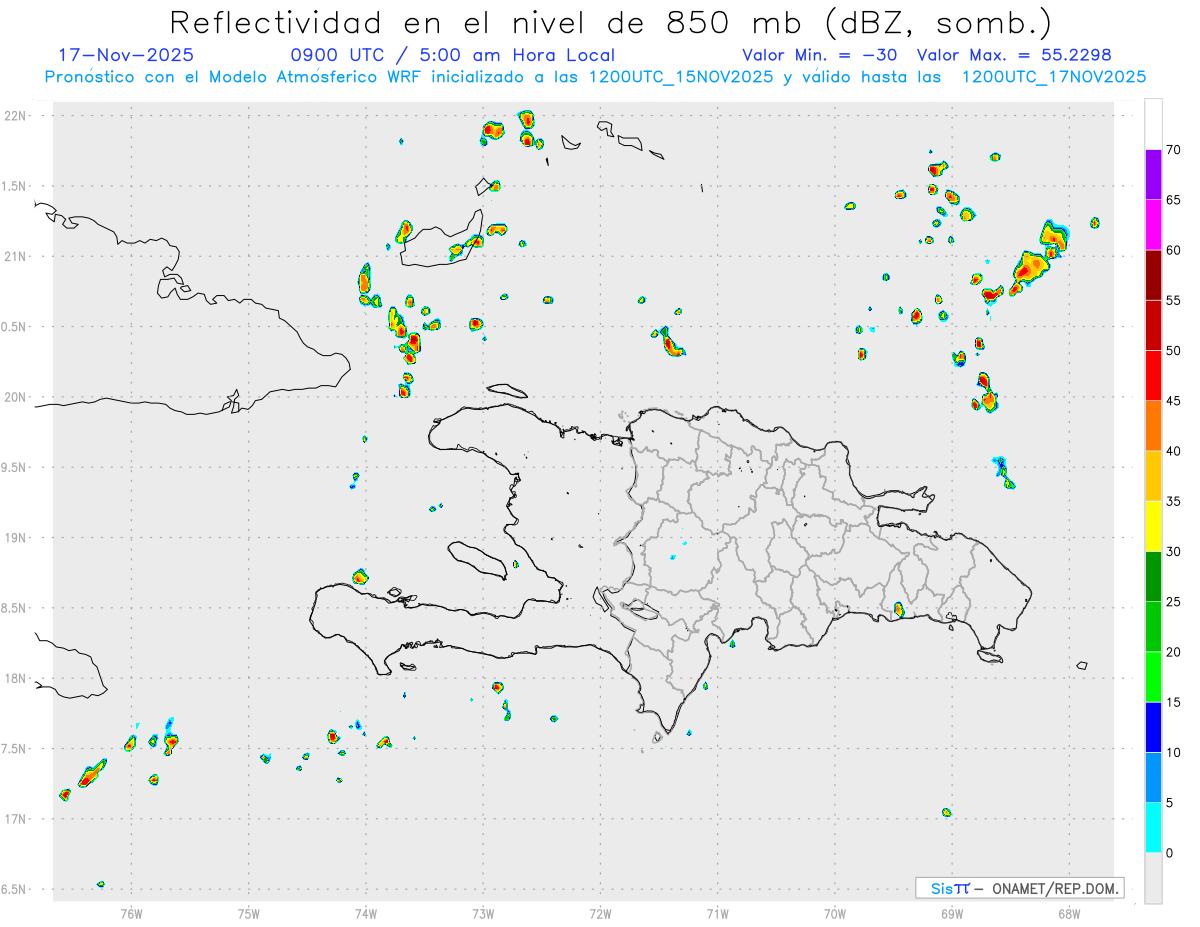Select the orange 40–45 dBZ colorbar segment
The image size is (1200, 927).
tap(1153, 426)
